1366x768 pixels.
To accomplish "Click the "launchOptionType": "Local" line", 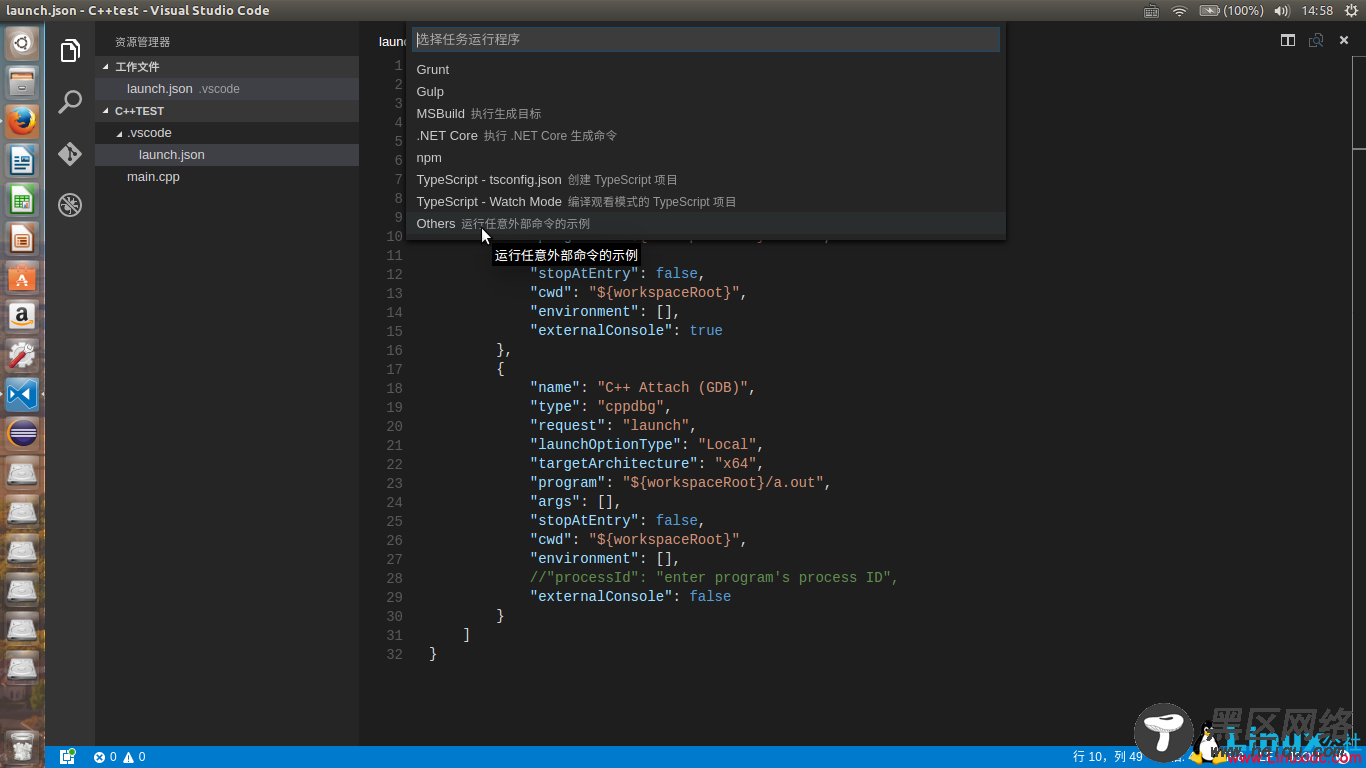I will click(647, 444).
